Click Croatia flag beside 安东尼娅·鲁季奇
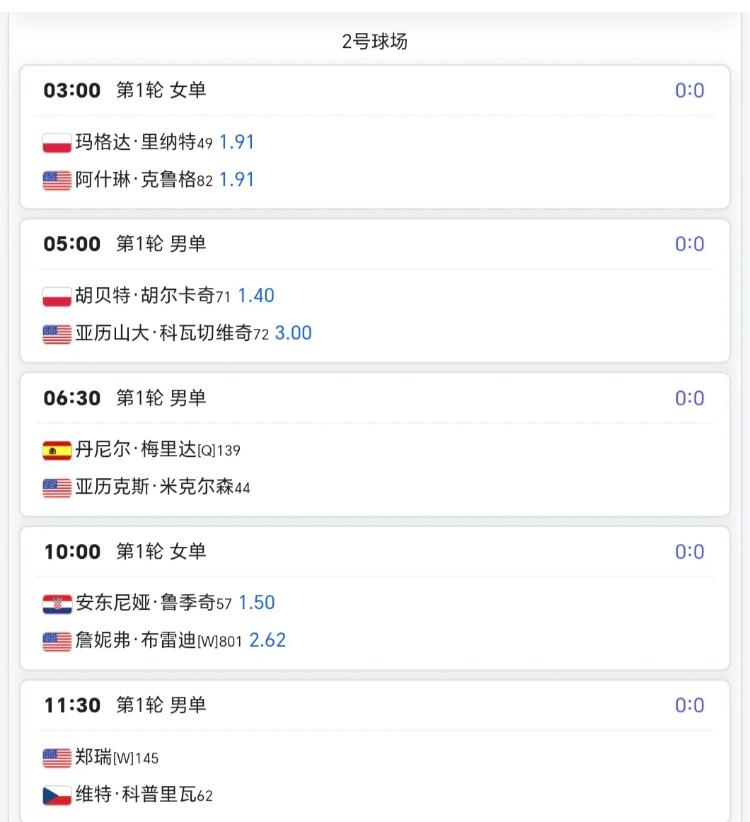750x822 pixels. (57, 604)
